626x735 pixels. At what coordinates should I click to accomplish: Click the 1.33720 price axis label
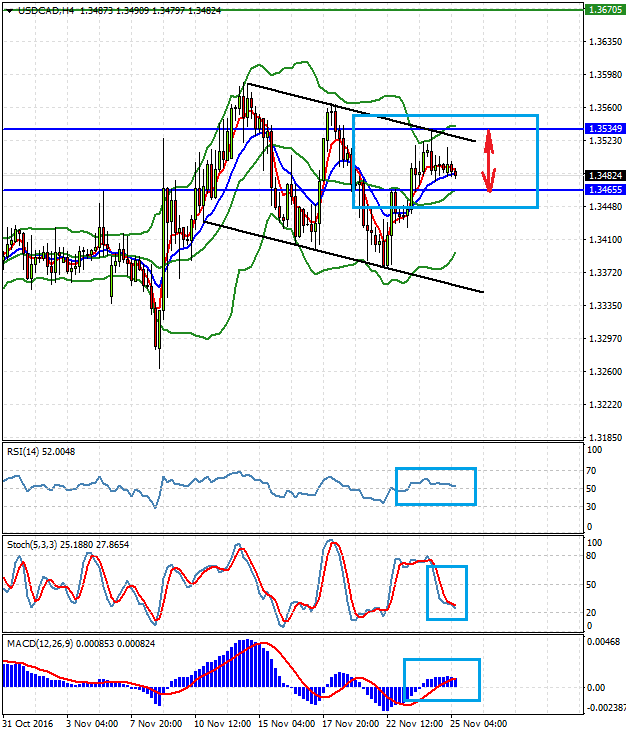[x=605, y=273]
